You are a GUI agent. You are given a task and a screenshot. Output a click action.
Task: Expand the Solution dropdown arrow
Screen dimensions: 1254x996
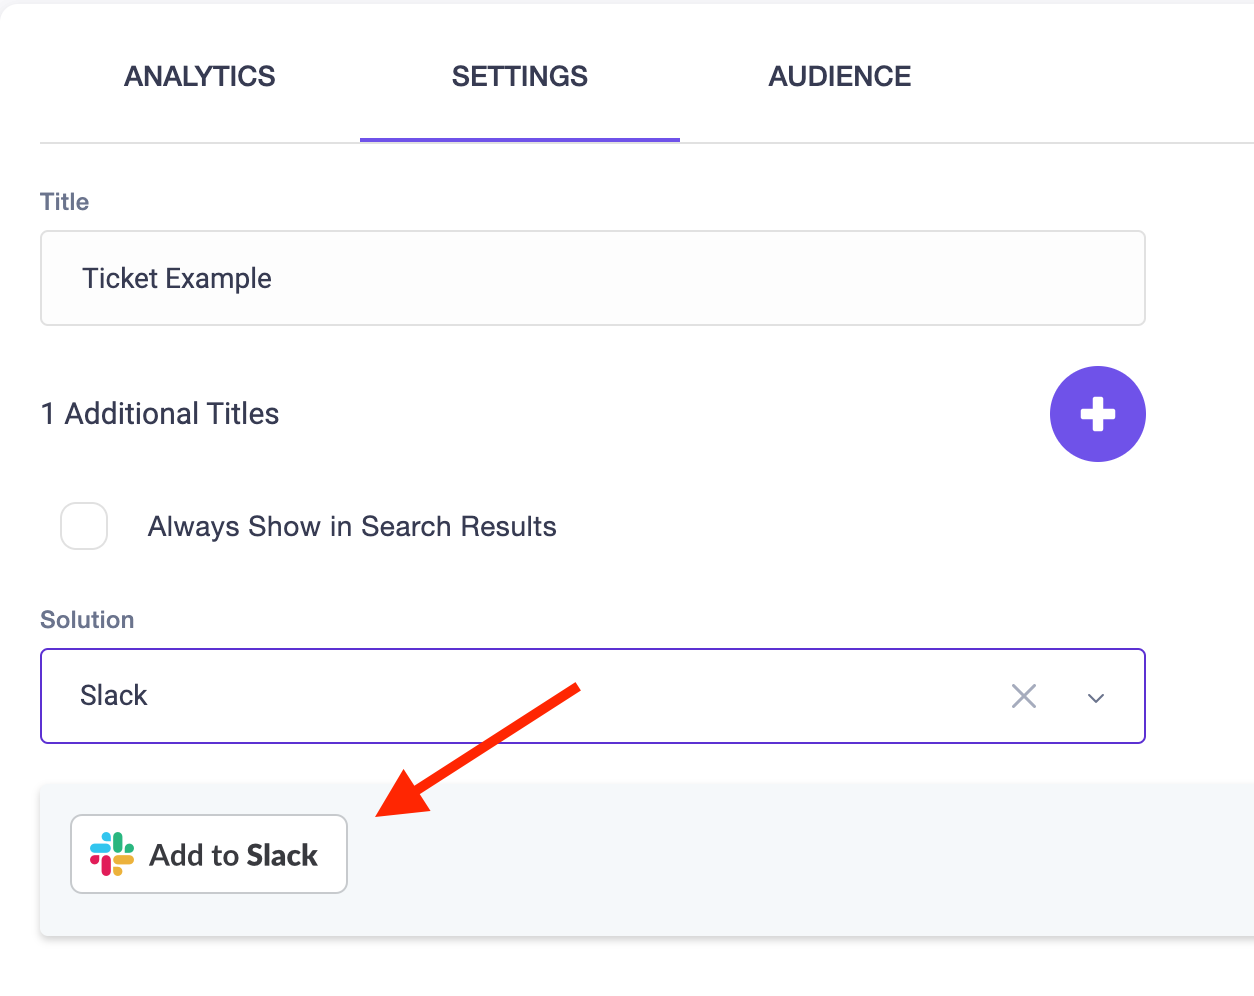click(x=1096, y=698)
